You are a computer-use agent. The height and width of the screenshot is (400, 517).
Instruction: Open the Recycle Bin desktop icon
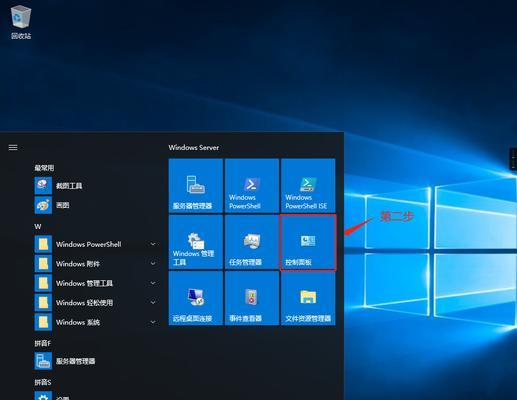(x=21, y=22)
